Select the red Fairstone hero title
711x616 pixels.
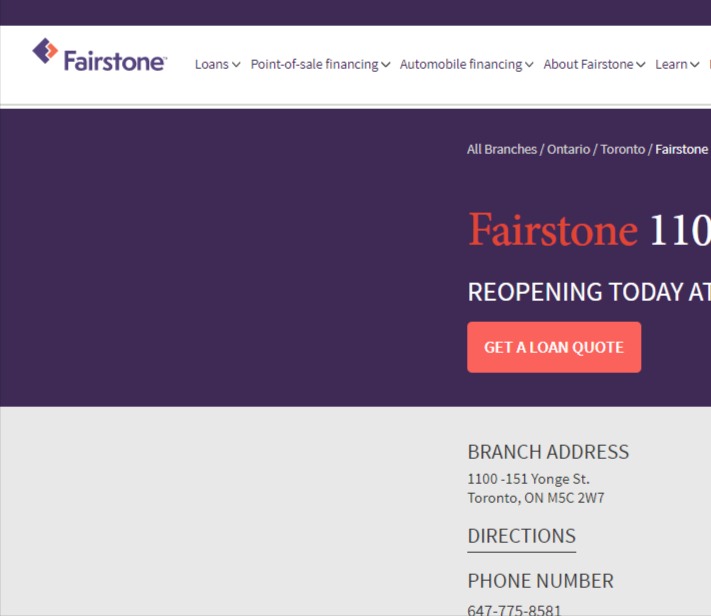click(553, 230)
